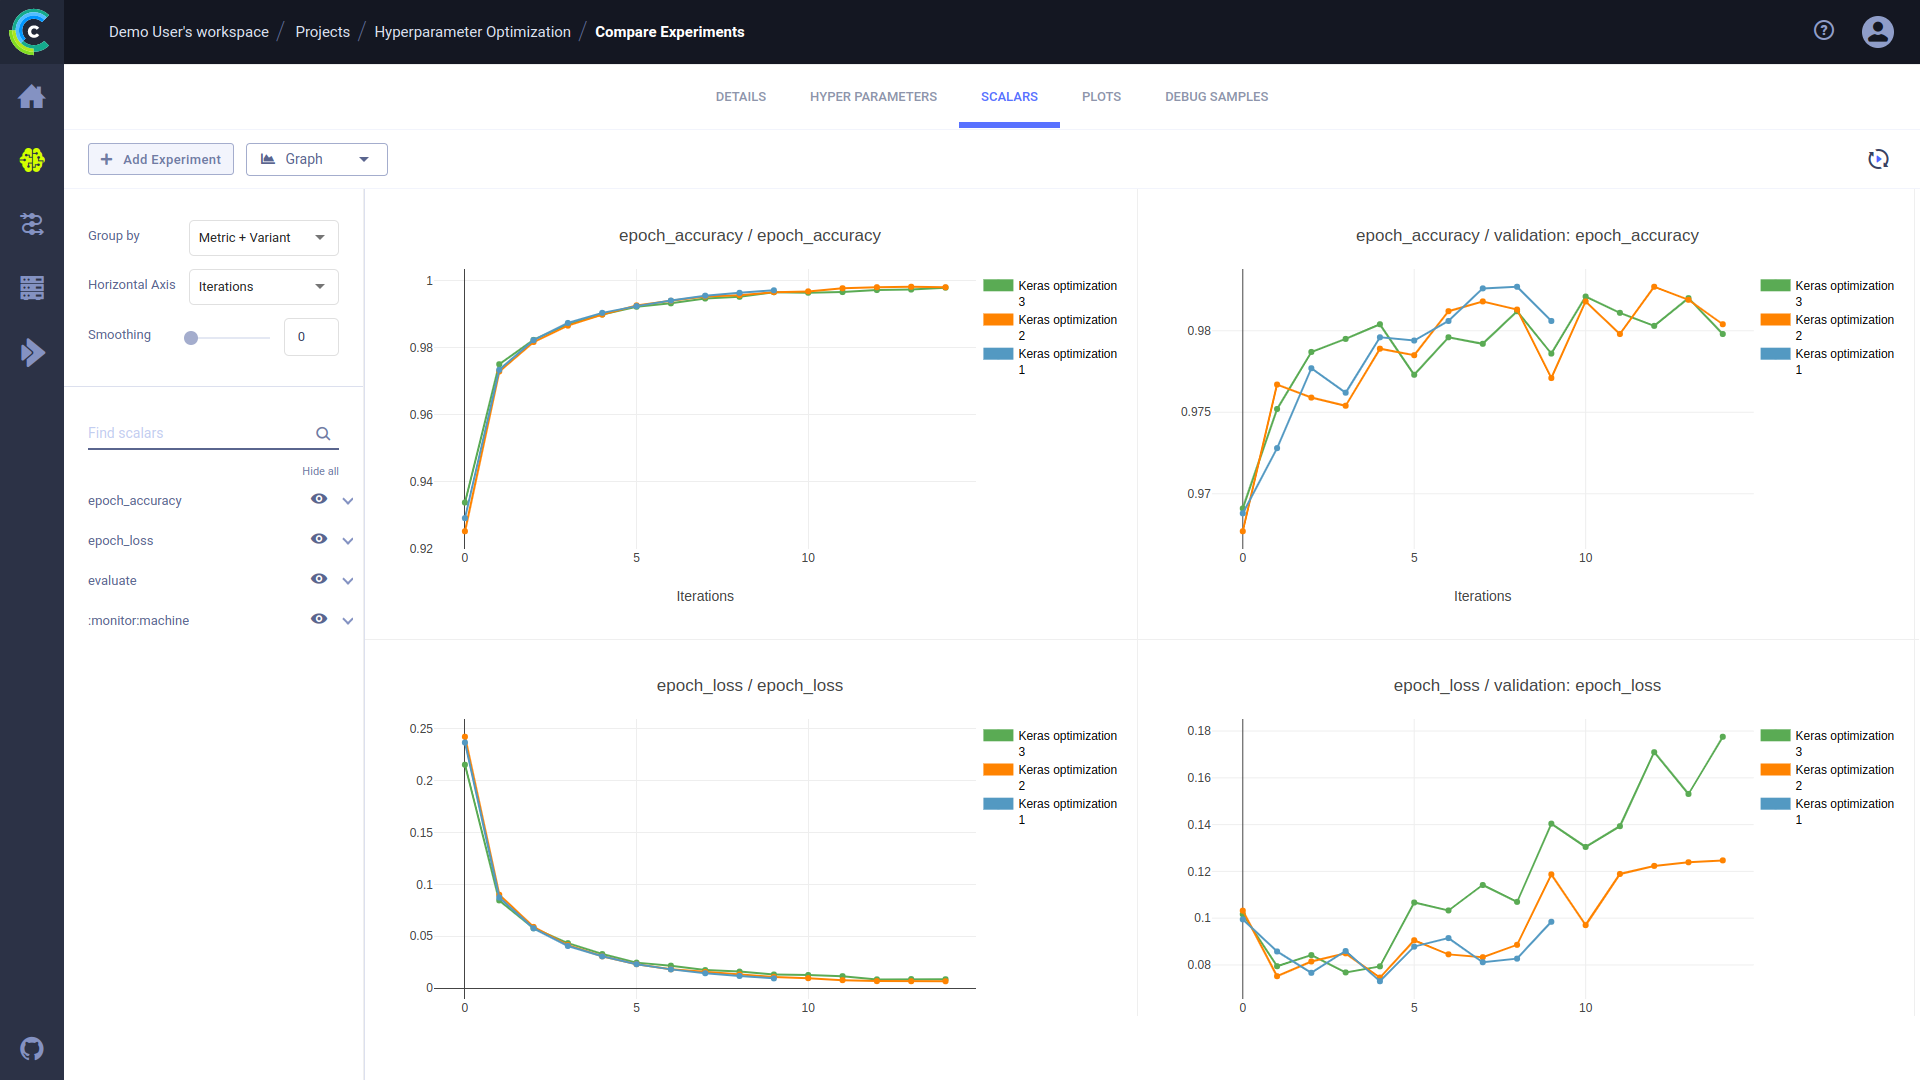The height and width of the screenshot is (1080, 1920).
Task: Toggle Keras optimization 2 legend in epoch_loss chart
Action: point(1050,777)
